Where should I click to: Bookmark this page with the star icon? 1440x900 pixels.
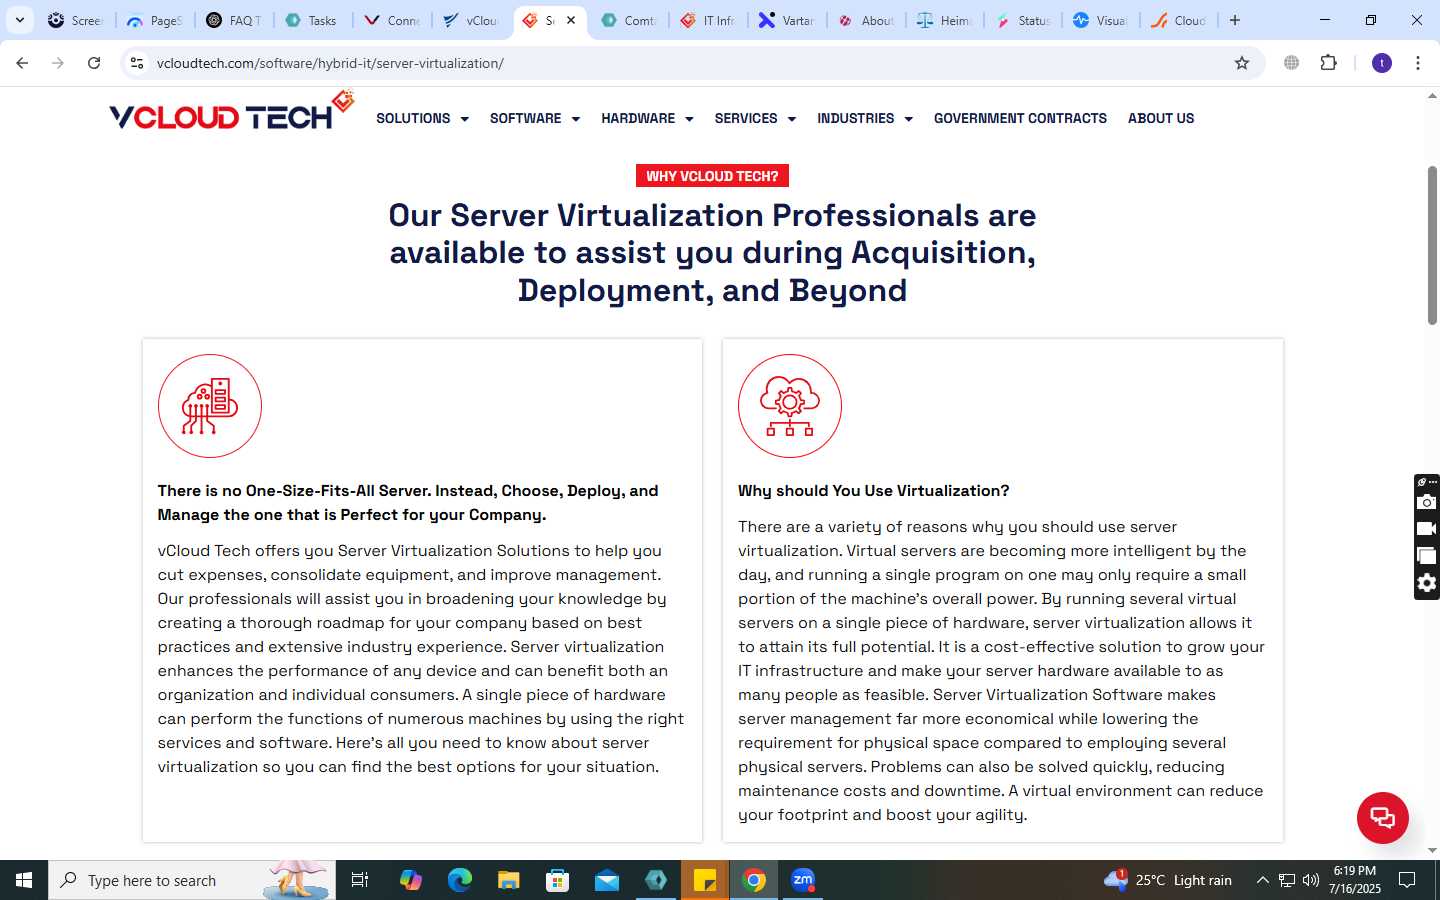coord(1242,63)
